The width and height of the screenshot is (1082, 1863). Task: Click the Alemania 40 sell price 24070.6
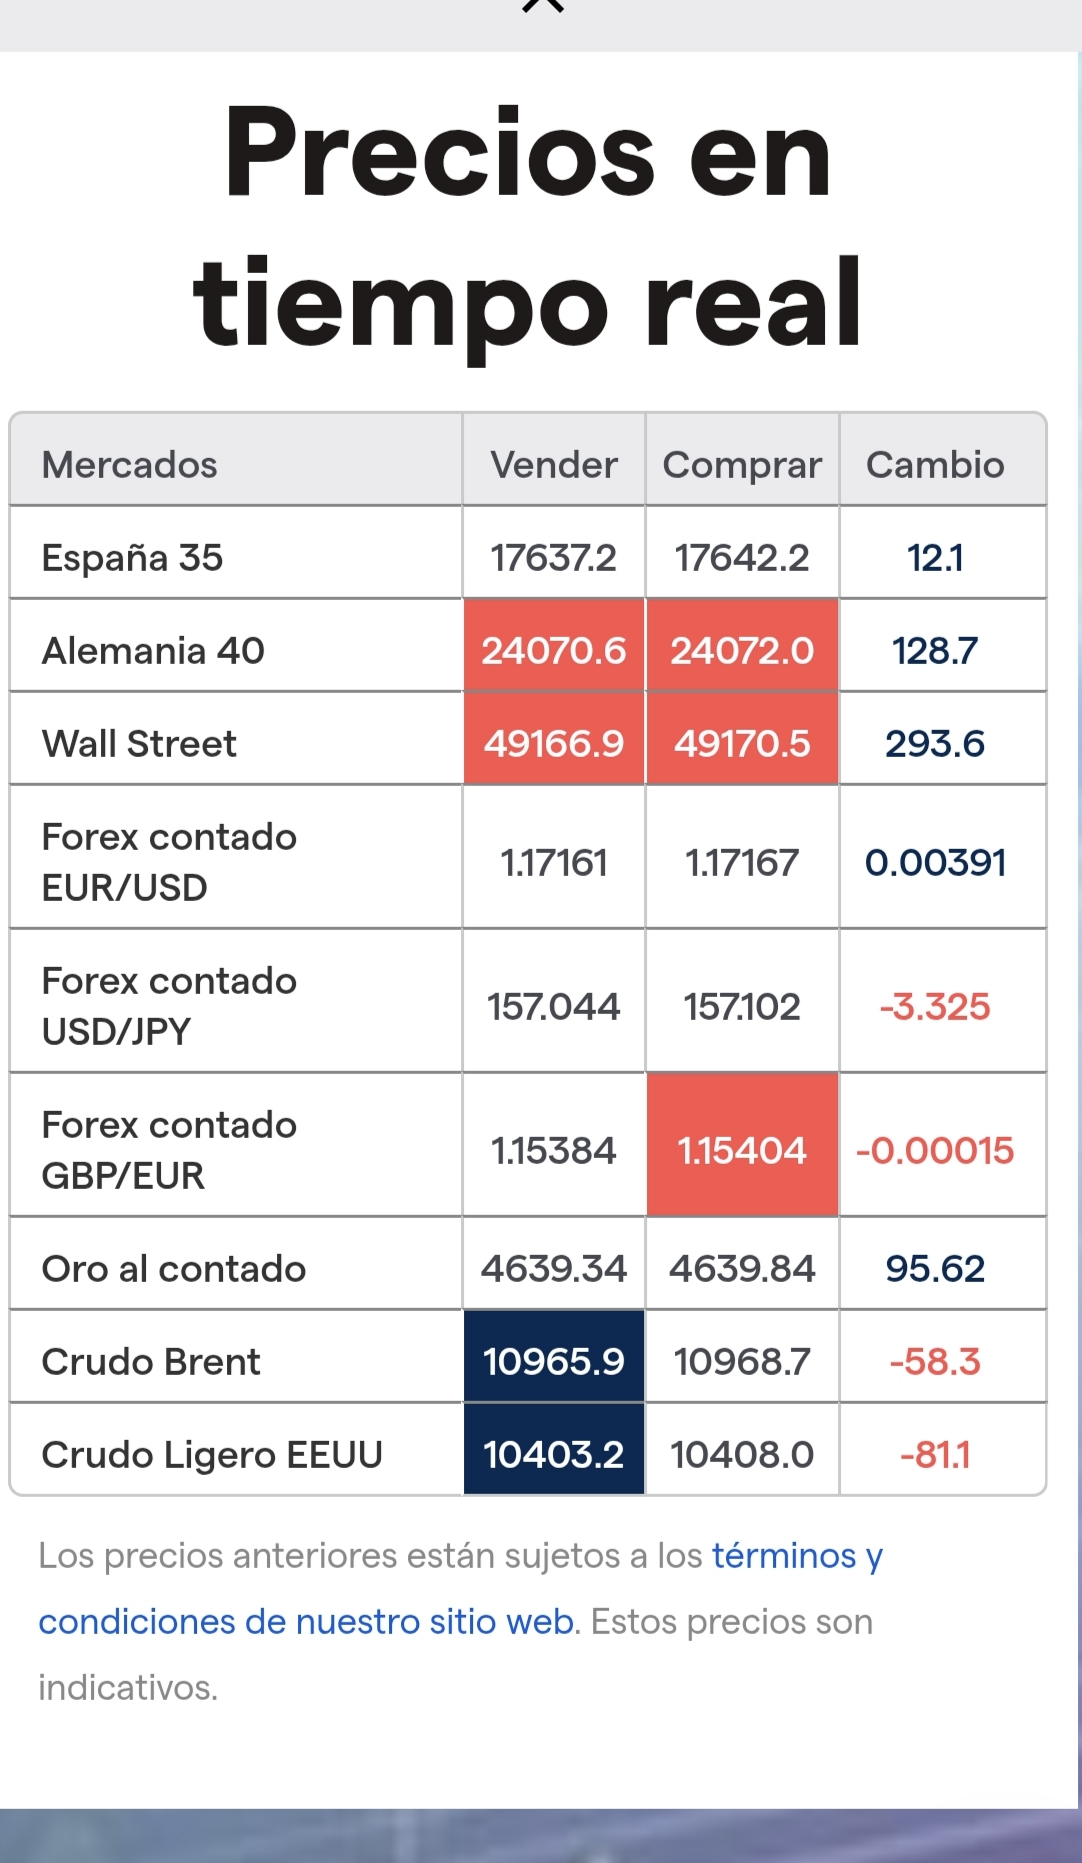(x=554, y=651)
